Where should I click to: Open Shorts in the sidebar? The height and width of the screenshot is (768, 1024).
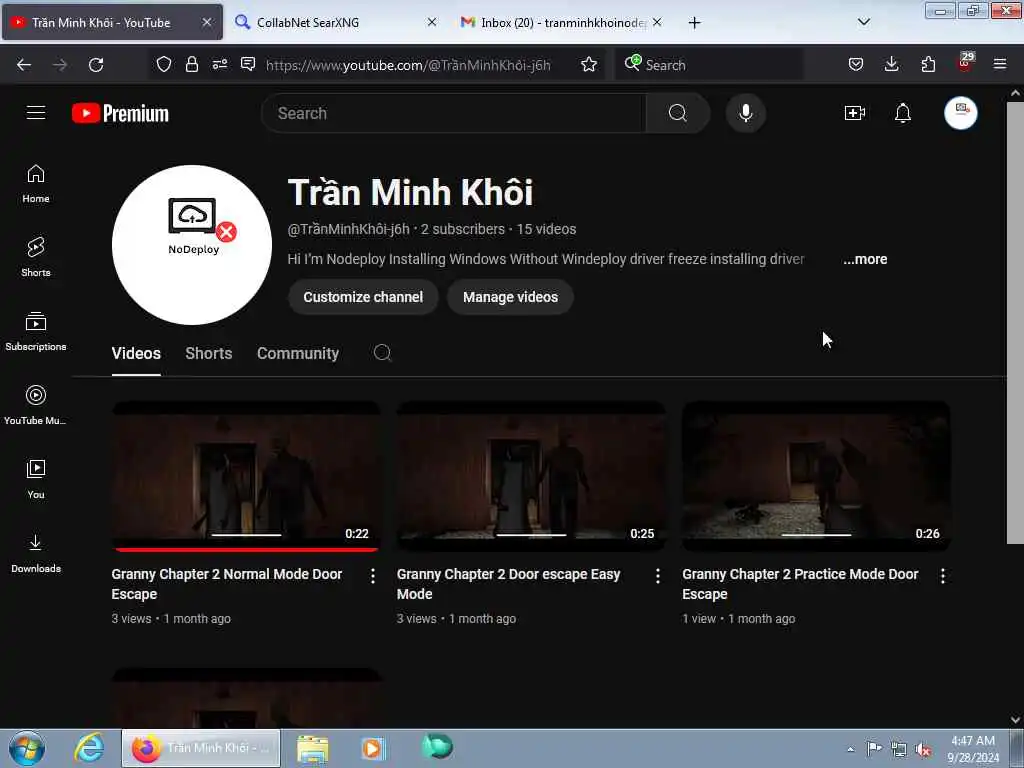(36, 257)
